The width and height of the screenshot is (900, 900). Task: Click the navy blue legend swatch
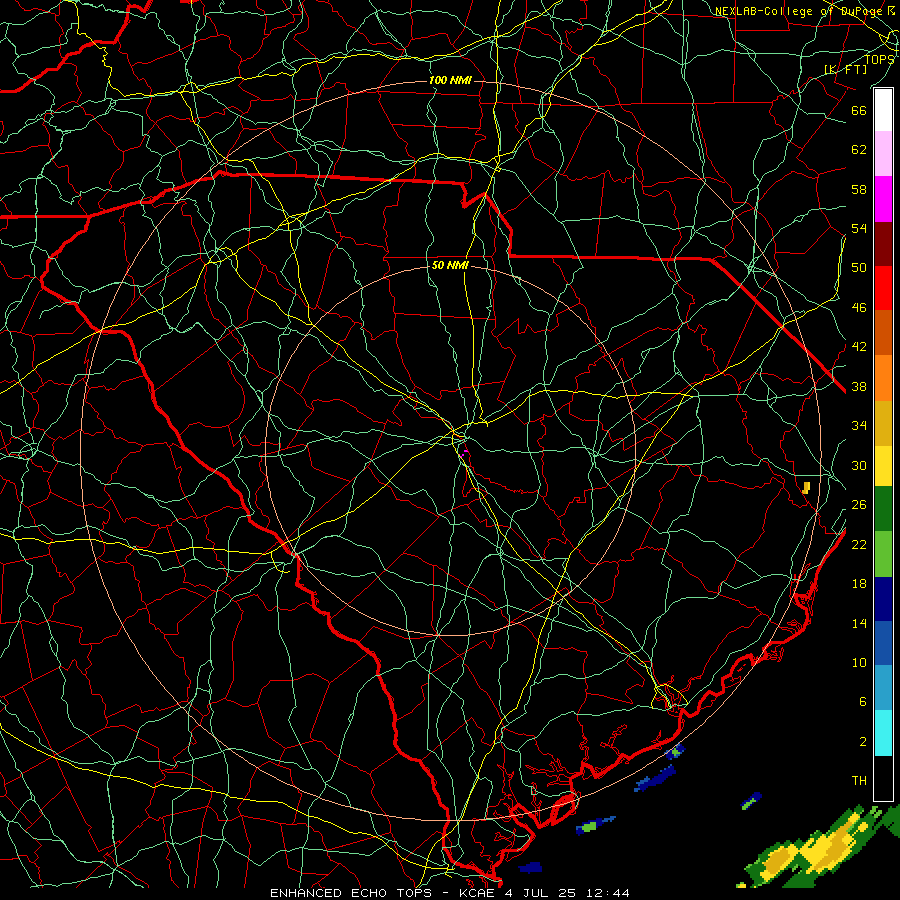[x=883, y=599]
